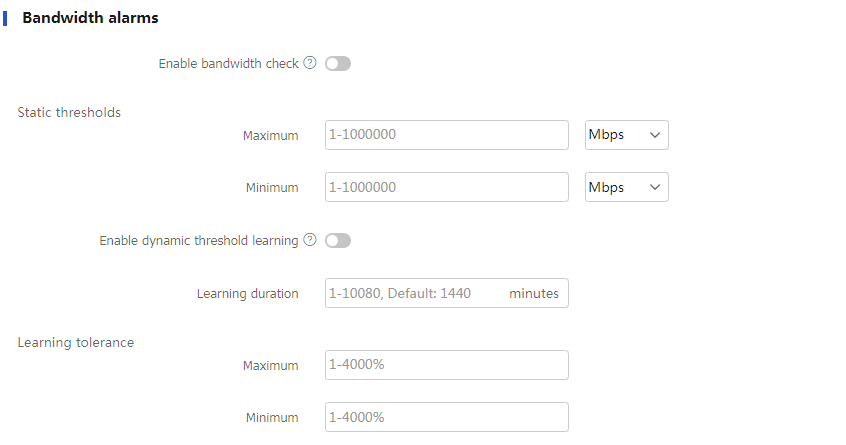Click the Static thresholds group label

pyautogui.click(x=69, y=112)
